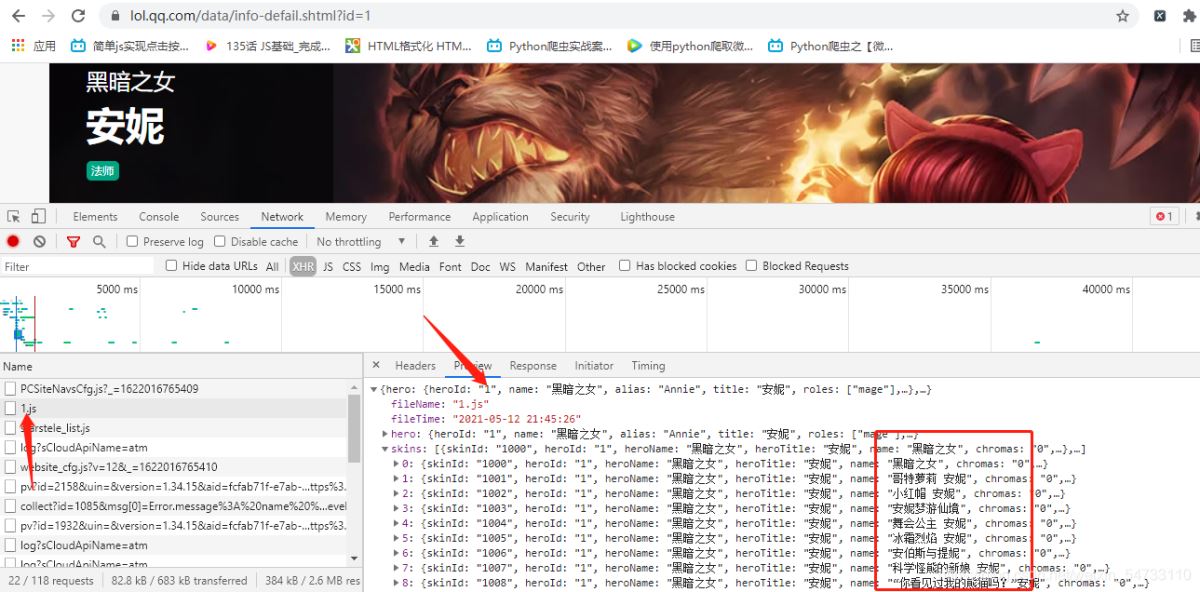Open the No throttling dropdown
Image resolution: width=1200 pixels, height=592 pixels.
pos(361,241)
